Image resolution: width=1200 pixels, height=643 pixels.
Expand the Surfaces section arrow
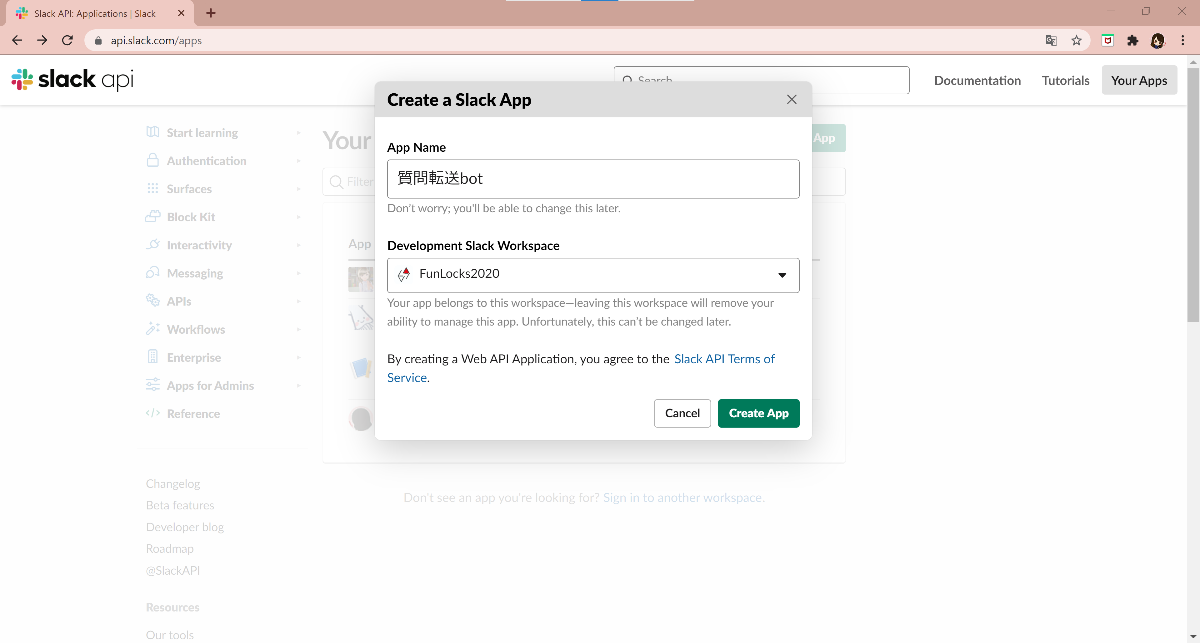point(298,189)
